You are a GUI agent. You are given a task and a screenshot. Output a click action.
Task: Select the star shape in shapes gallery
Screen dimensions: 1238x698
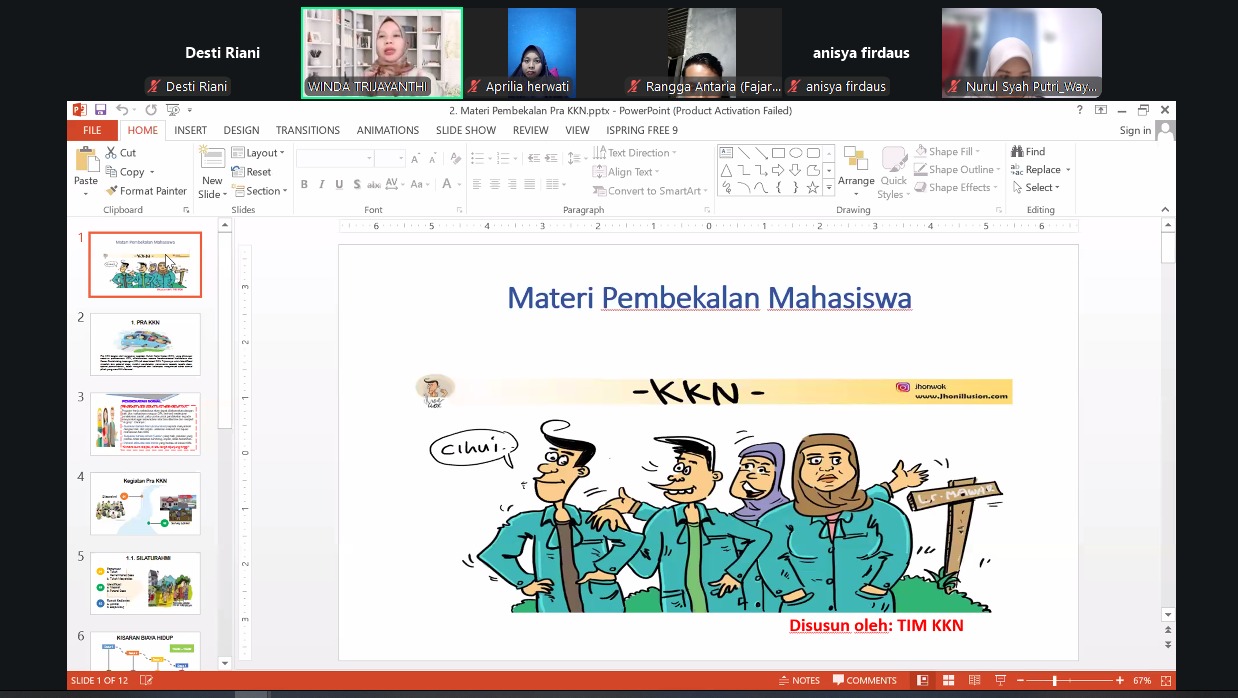[813, 187]
